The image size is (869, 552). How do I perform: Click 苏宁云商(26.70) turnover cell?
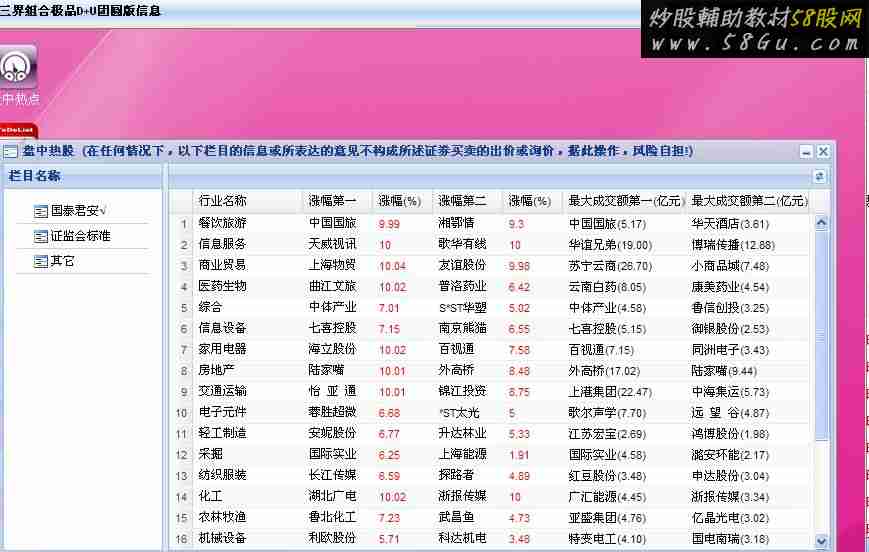[610, 266]
